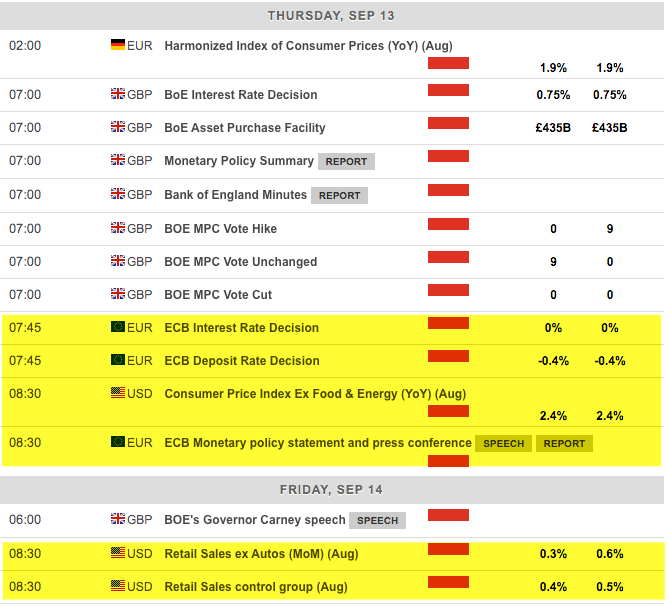Select the Friday, Sep 14 date header
The image size is (669, 607).
[x=331, y=489]
